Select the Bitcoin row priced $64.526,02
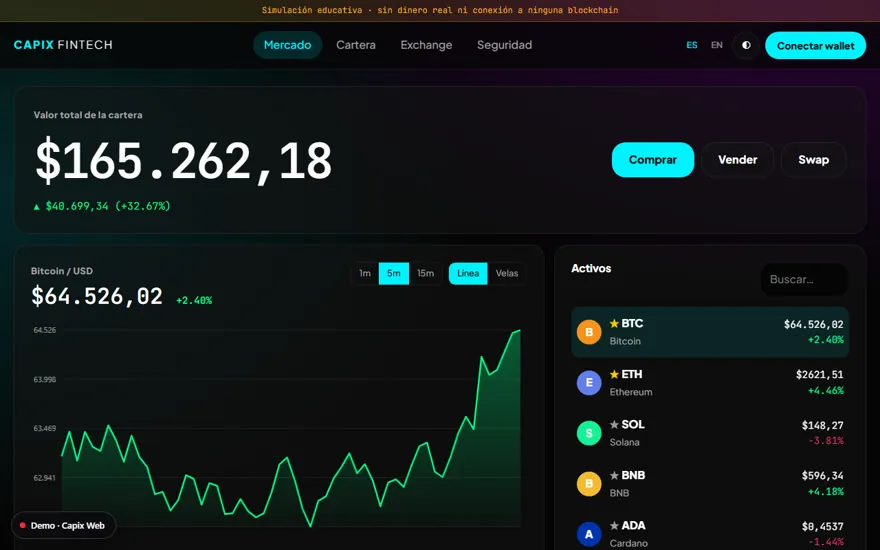The image size is (880, 550). tap(710, 332)
